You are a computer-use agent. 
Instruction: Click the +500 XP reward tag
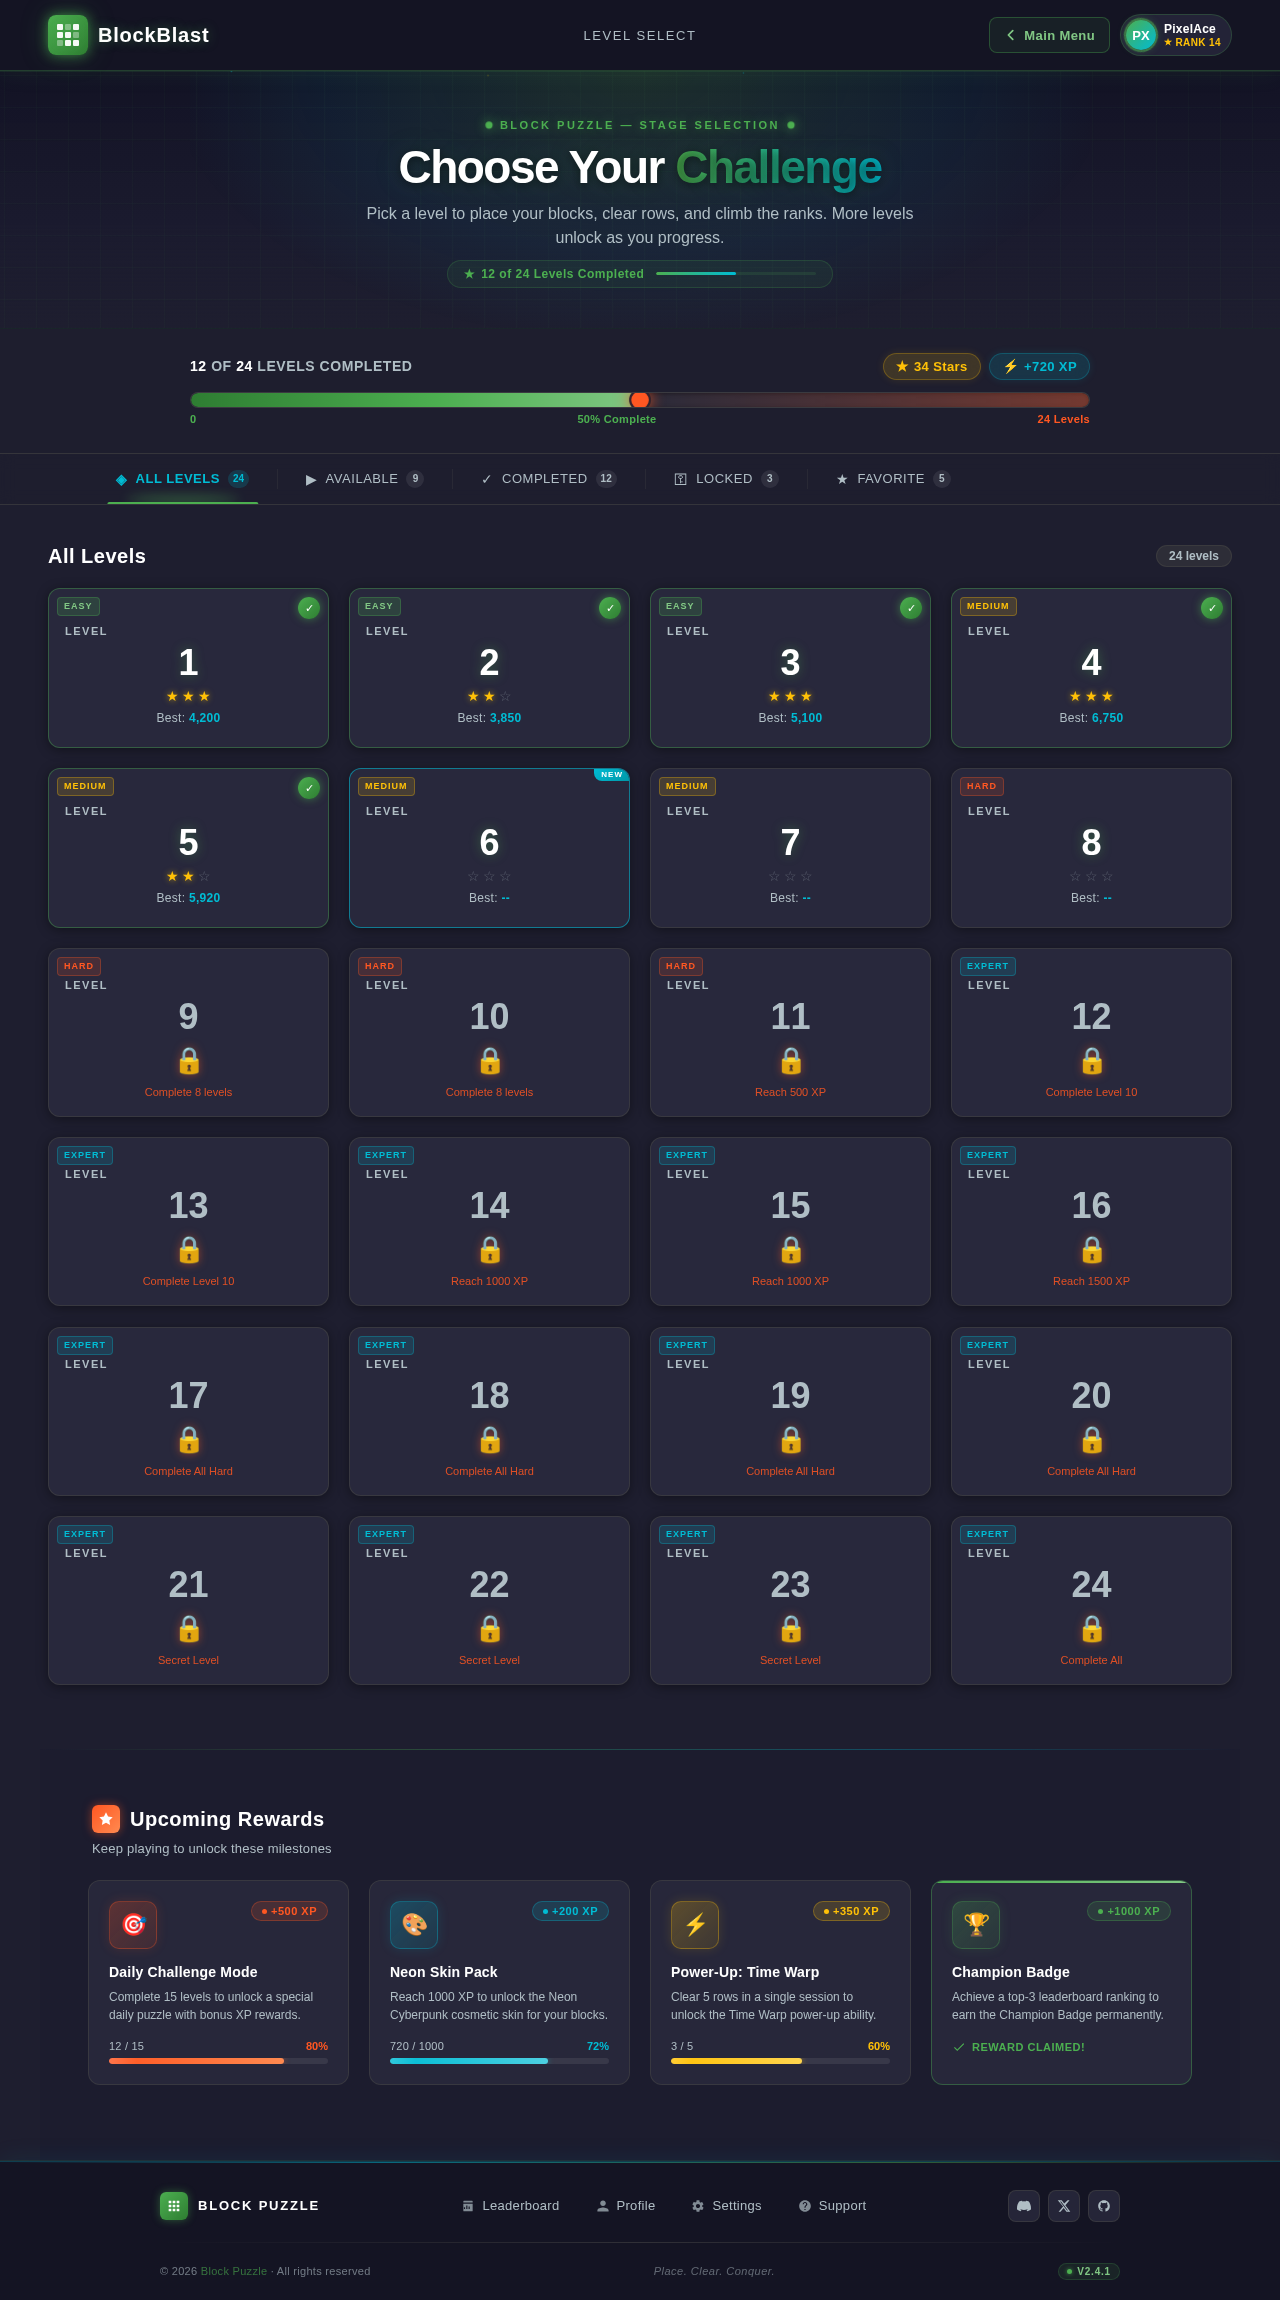tap(289, 1911)
